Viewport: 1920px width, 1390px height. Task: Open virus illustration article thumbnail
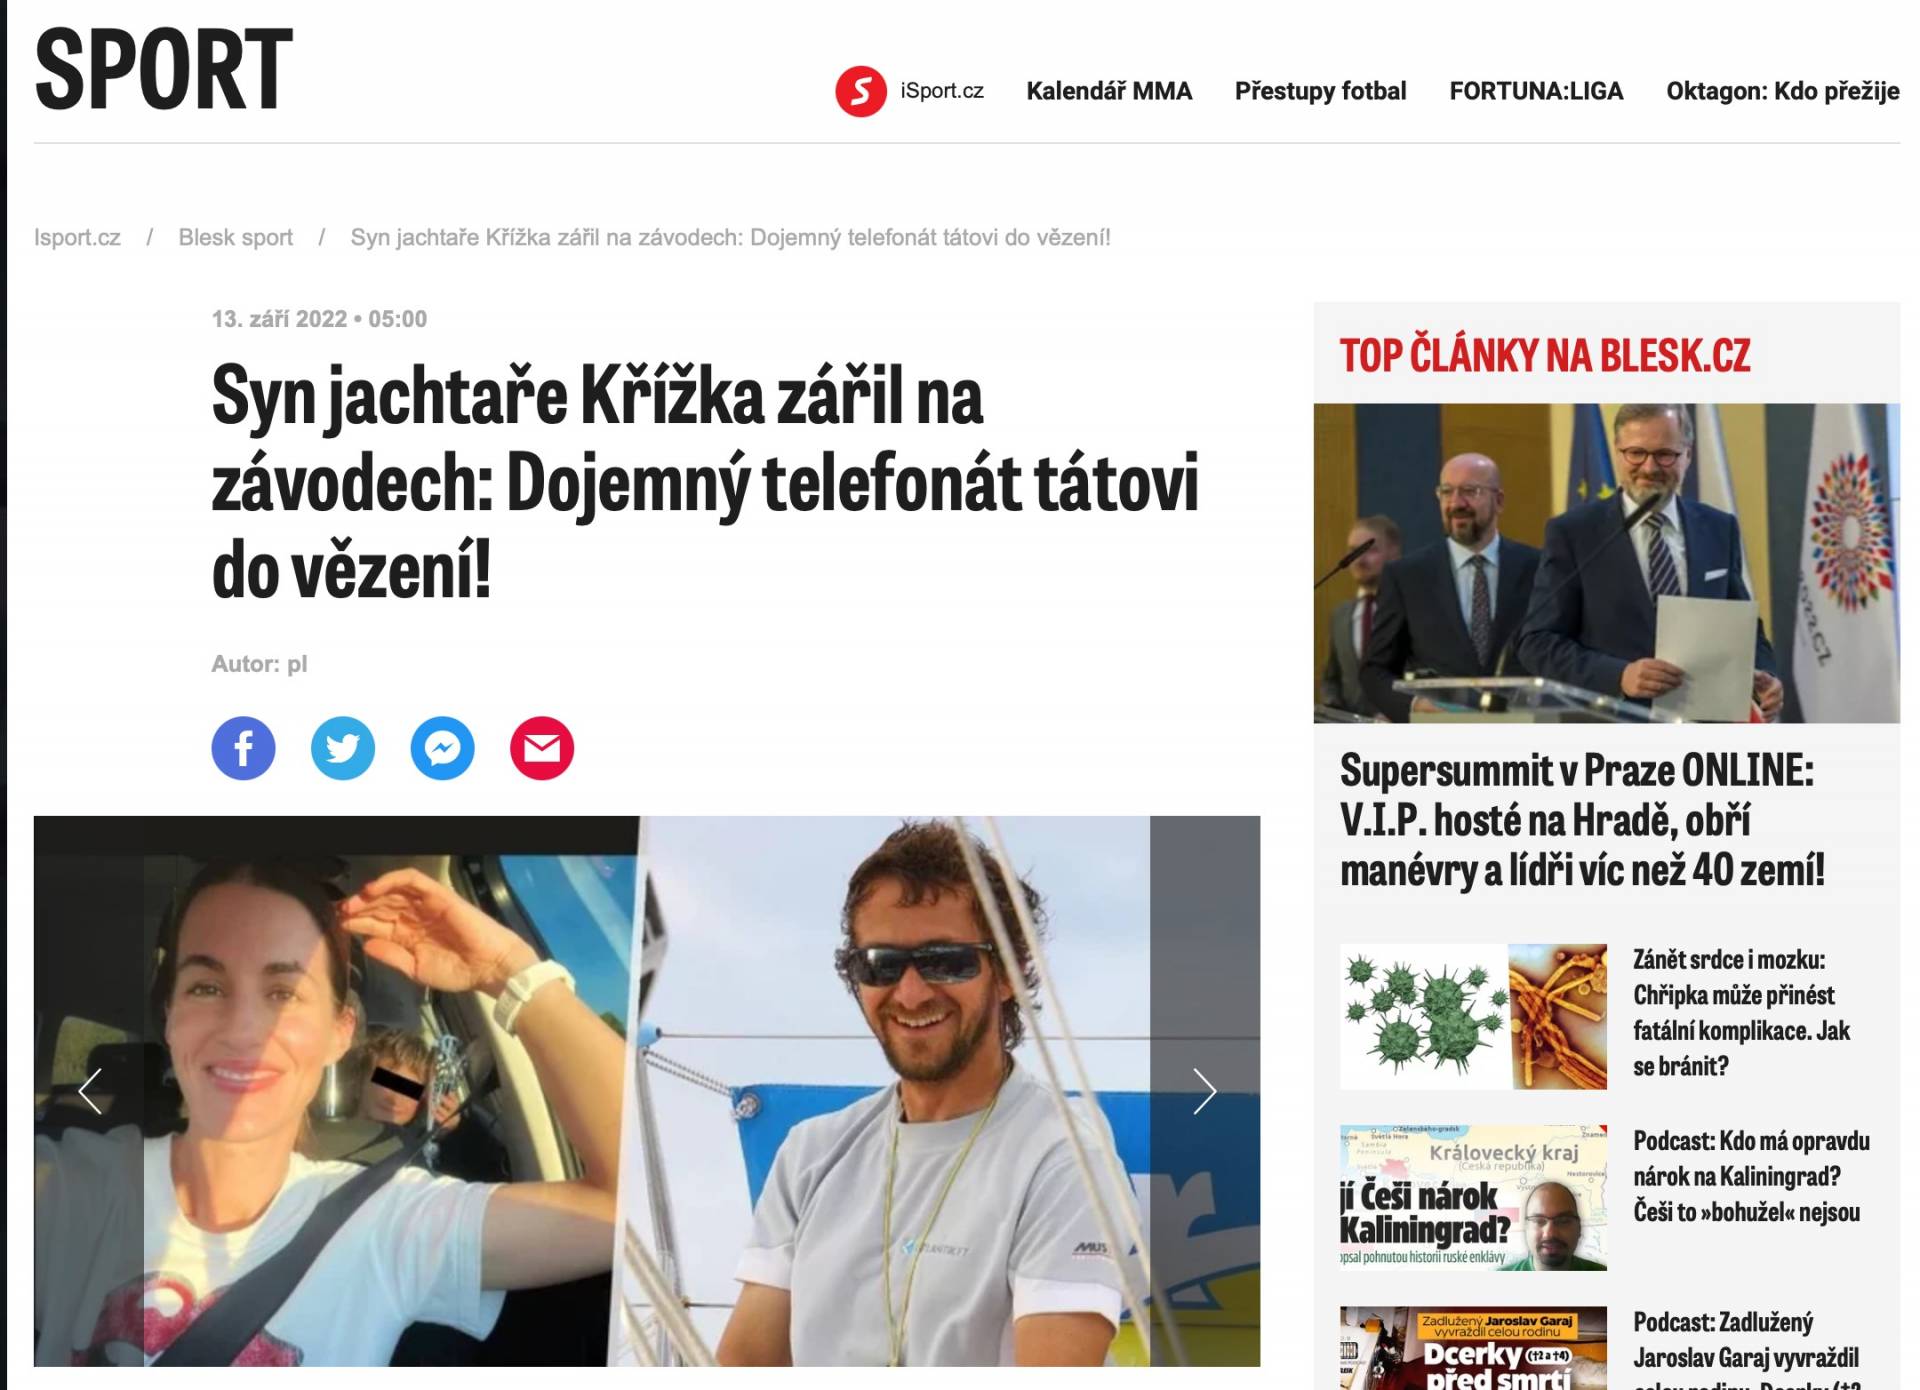[x=1473, y=1016]
